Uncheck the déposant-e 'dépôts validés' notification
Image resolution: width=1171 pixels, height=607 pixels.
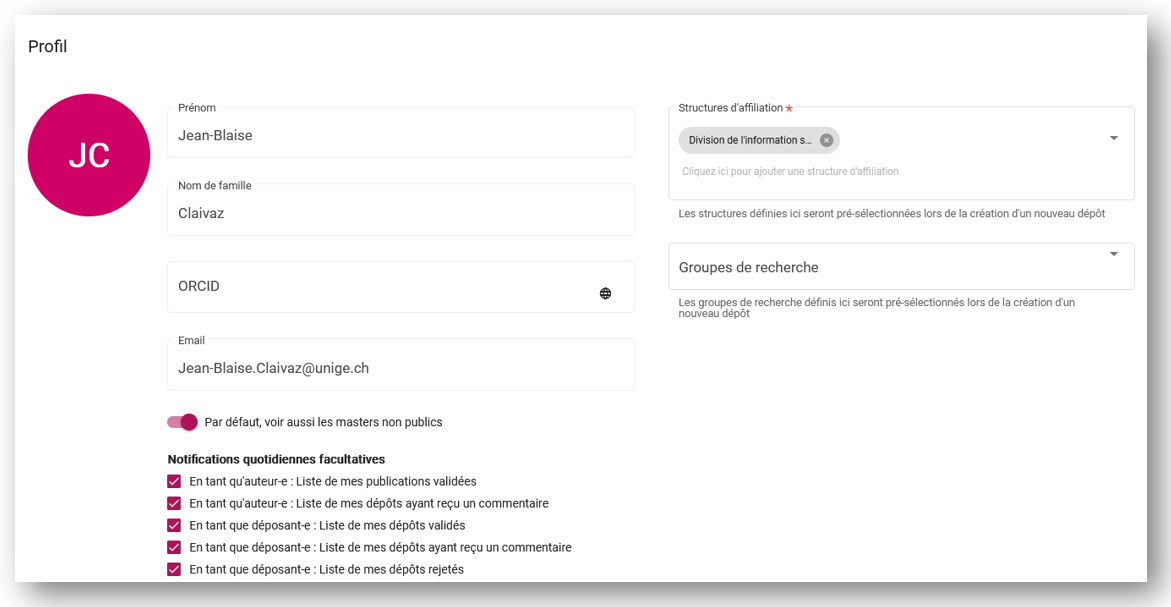[173, 525]
